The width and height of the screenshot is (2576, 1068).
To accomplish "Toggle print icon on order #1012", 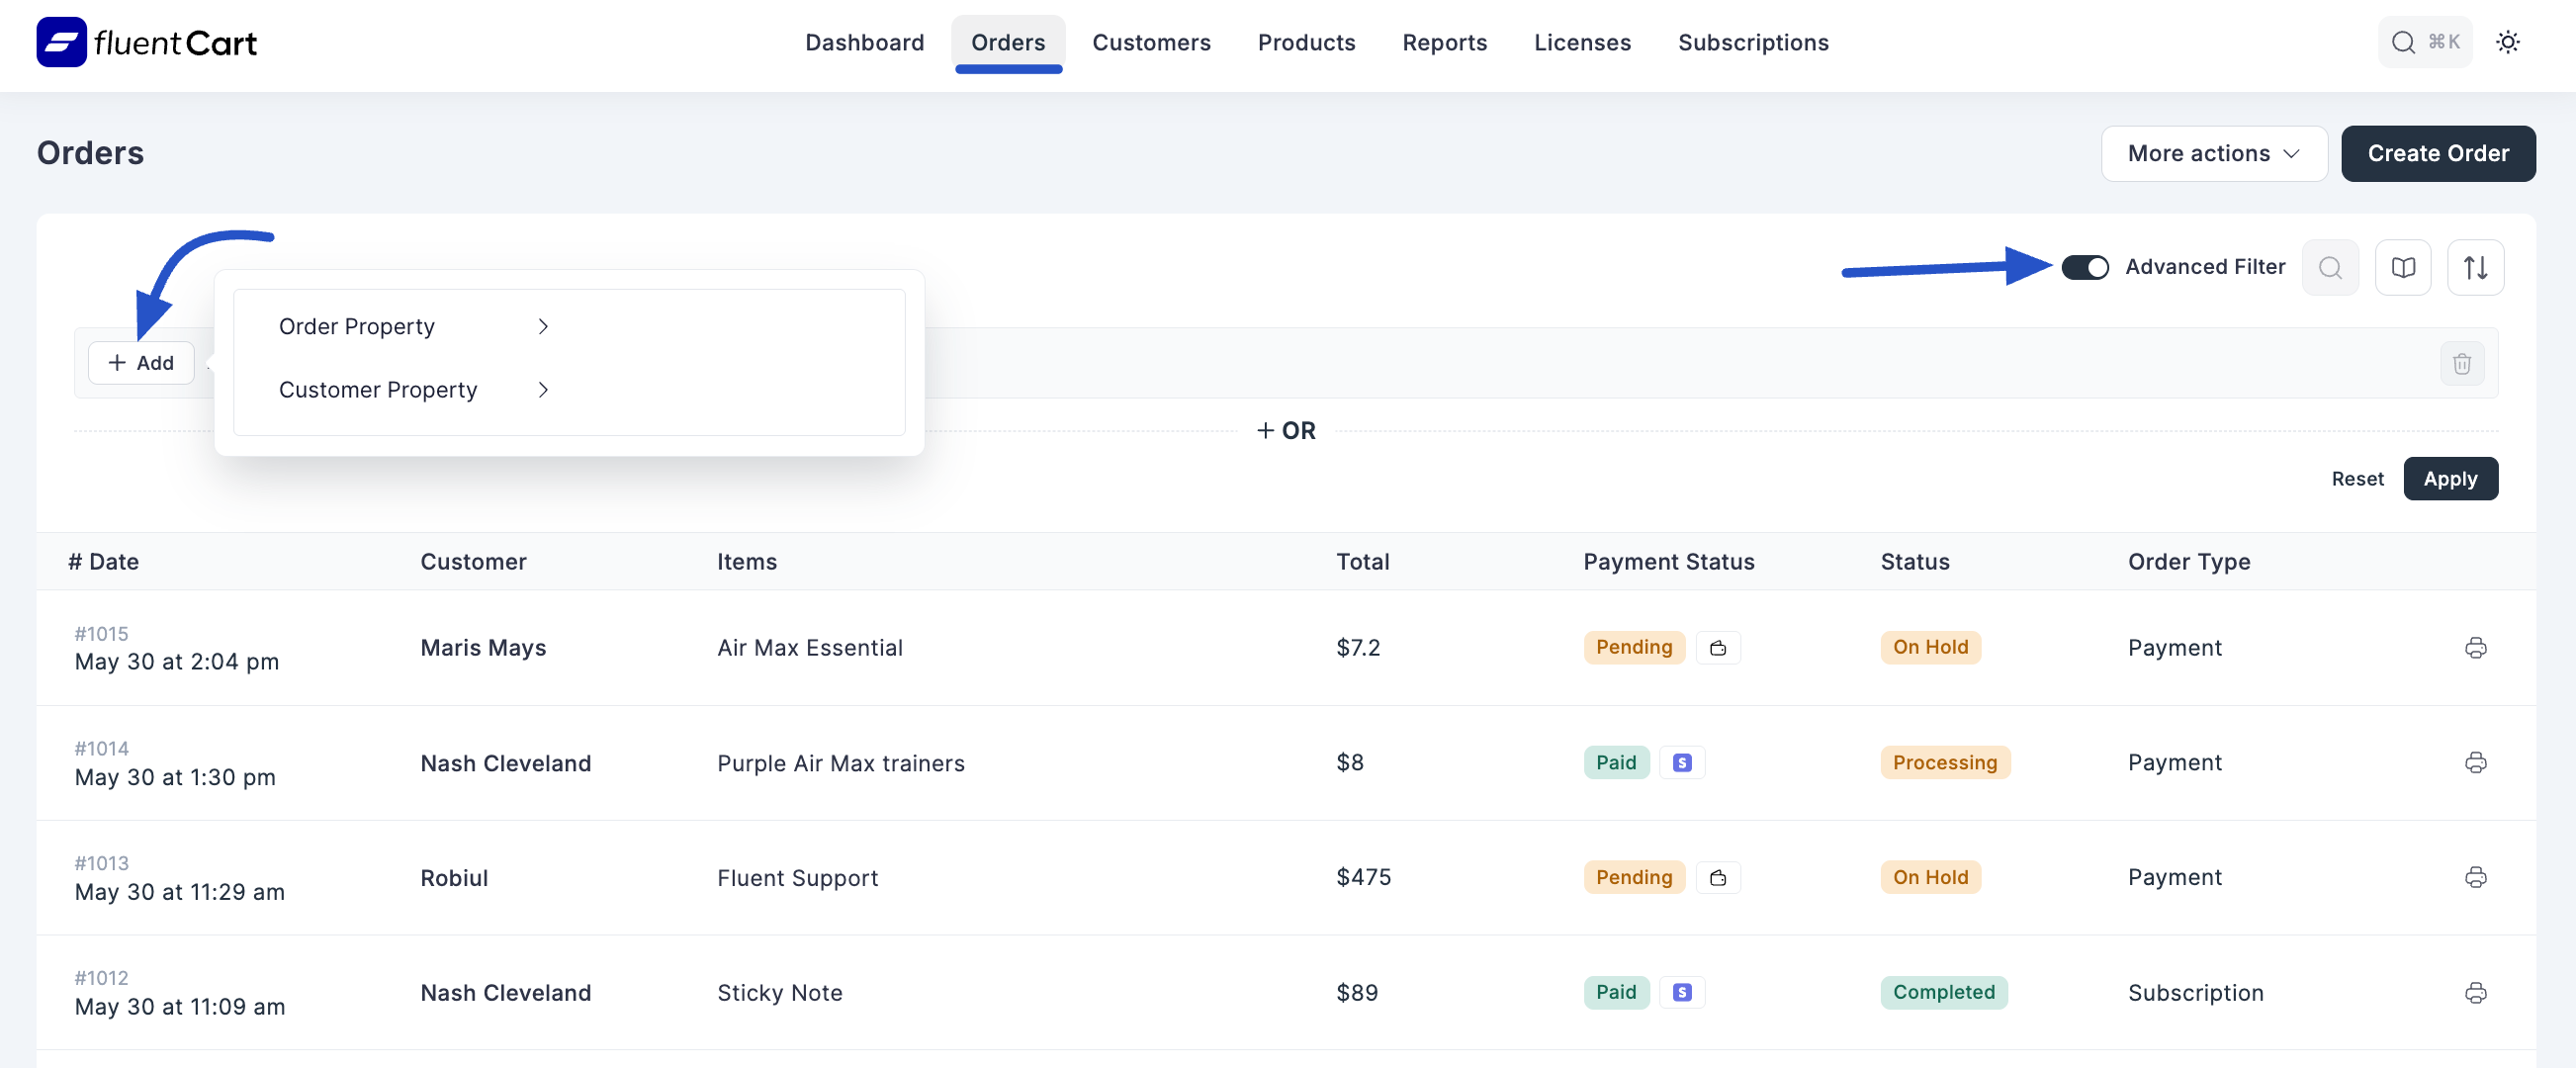I will (2476, 992).
